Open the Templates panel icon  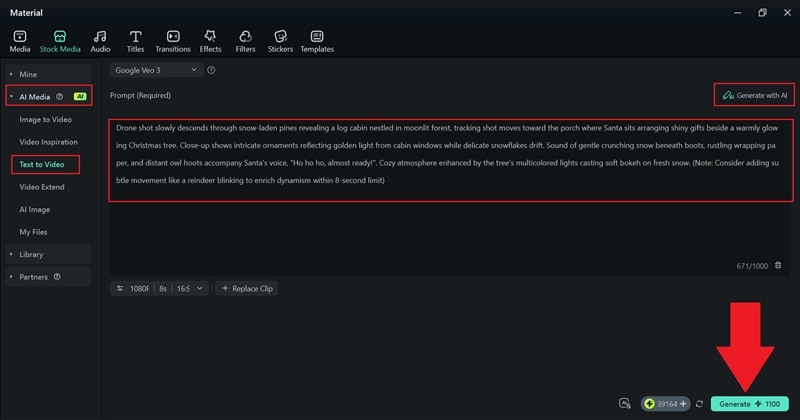(x=317, y=41)
